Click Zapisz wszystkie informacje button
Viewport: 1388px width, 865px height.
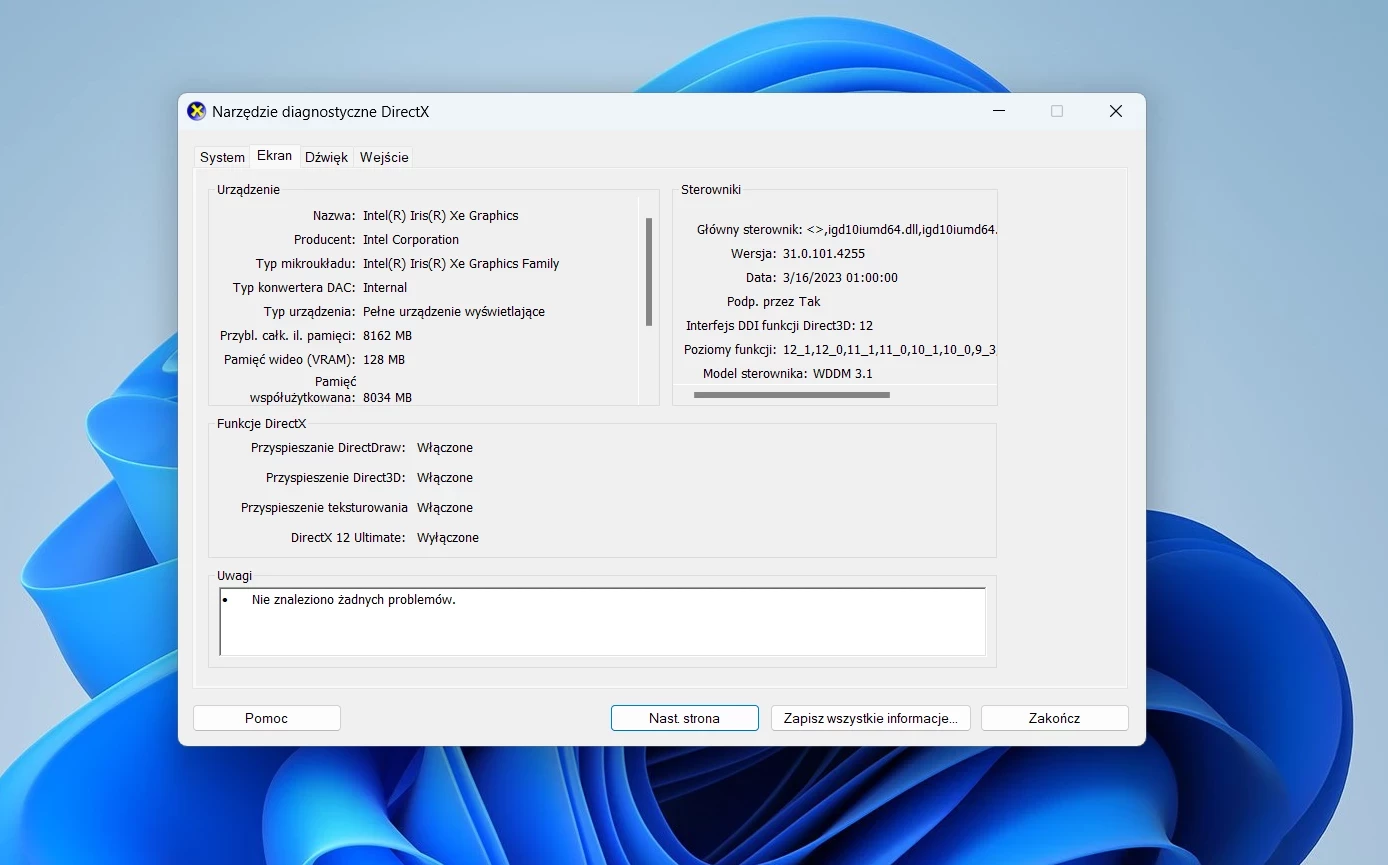[871, 718]
